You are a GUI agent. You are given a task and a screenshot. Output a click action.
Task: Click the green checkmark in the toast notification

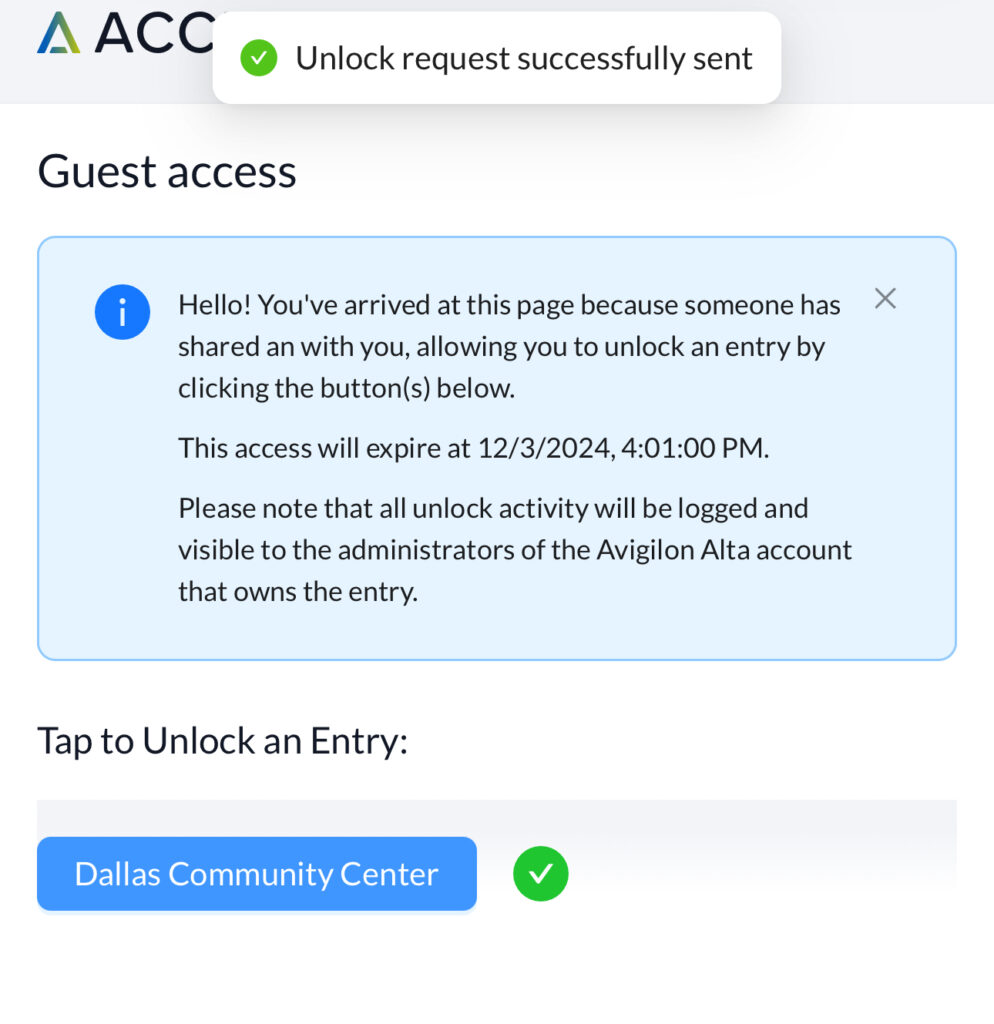coord(259,58)
